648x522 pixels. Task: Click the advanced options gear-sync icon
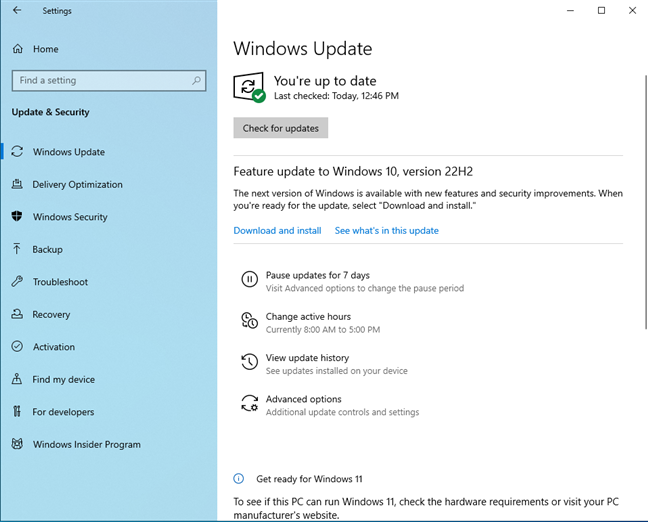(x=250, y=403)
